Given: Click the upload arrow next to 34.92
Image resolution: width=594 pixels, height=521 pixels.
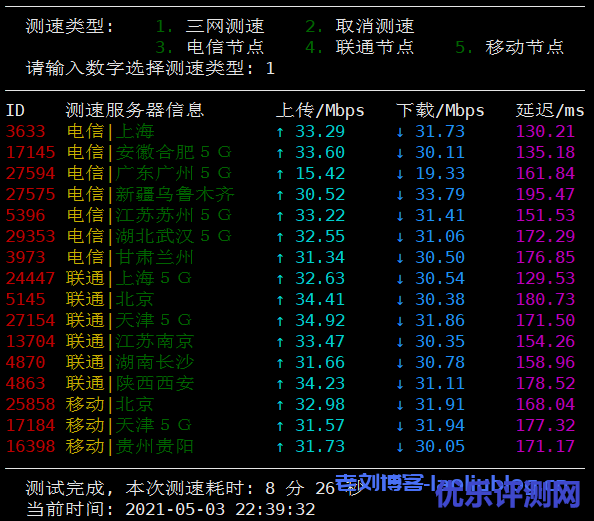Looking at the screenshot, I should [280, 321].
